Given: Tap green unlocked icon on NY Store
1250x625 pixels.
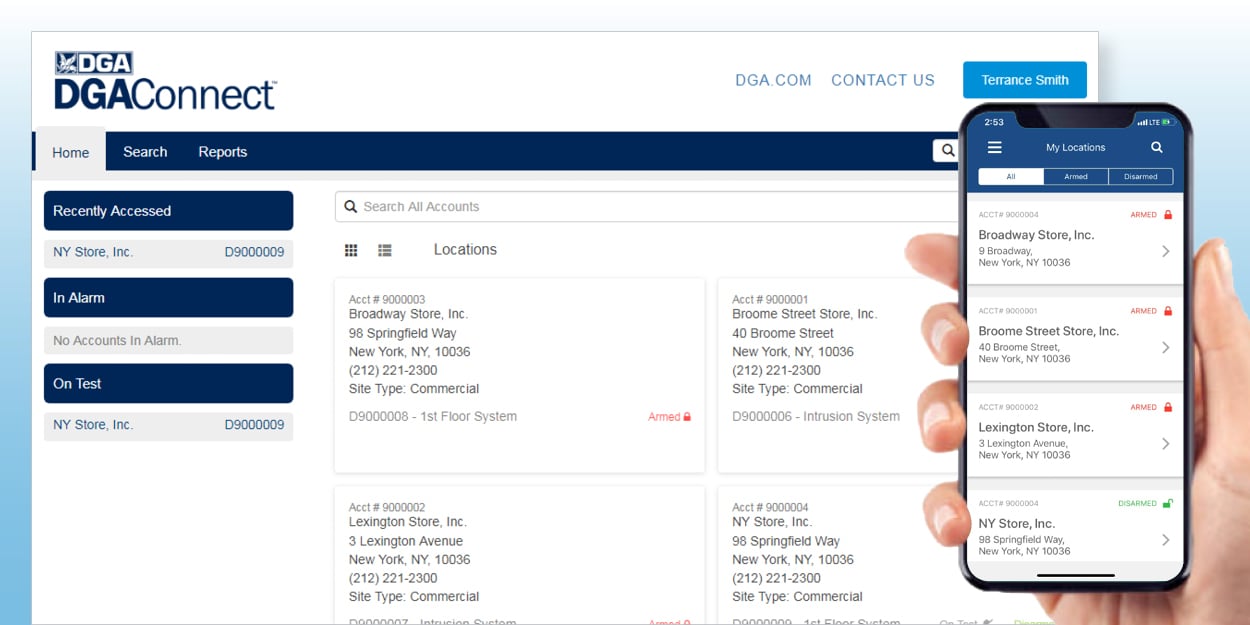Looking at the screenshot, I should click(1167, 504).
